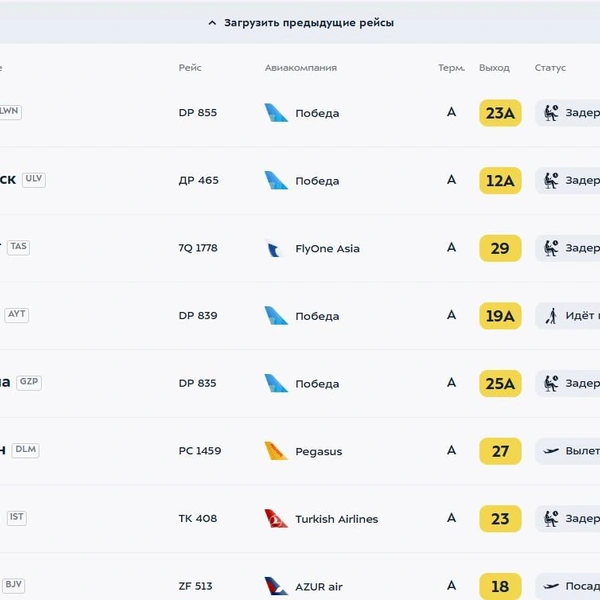The height and width of the screenshot is (600, 600).
Task: Click the 'Рейс' column header
Action: pos(190,68)
